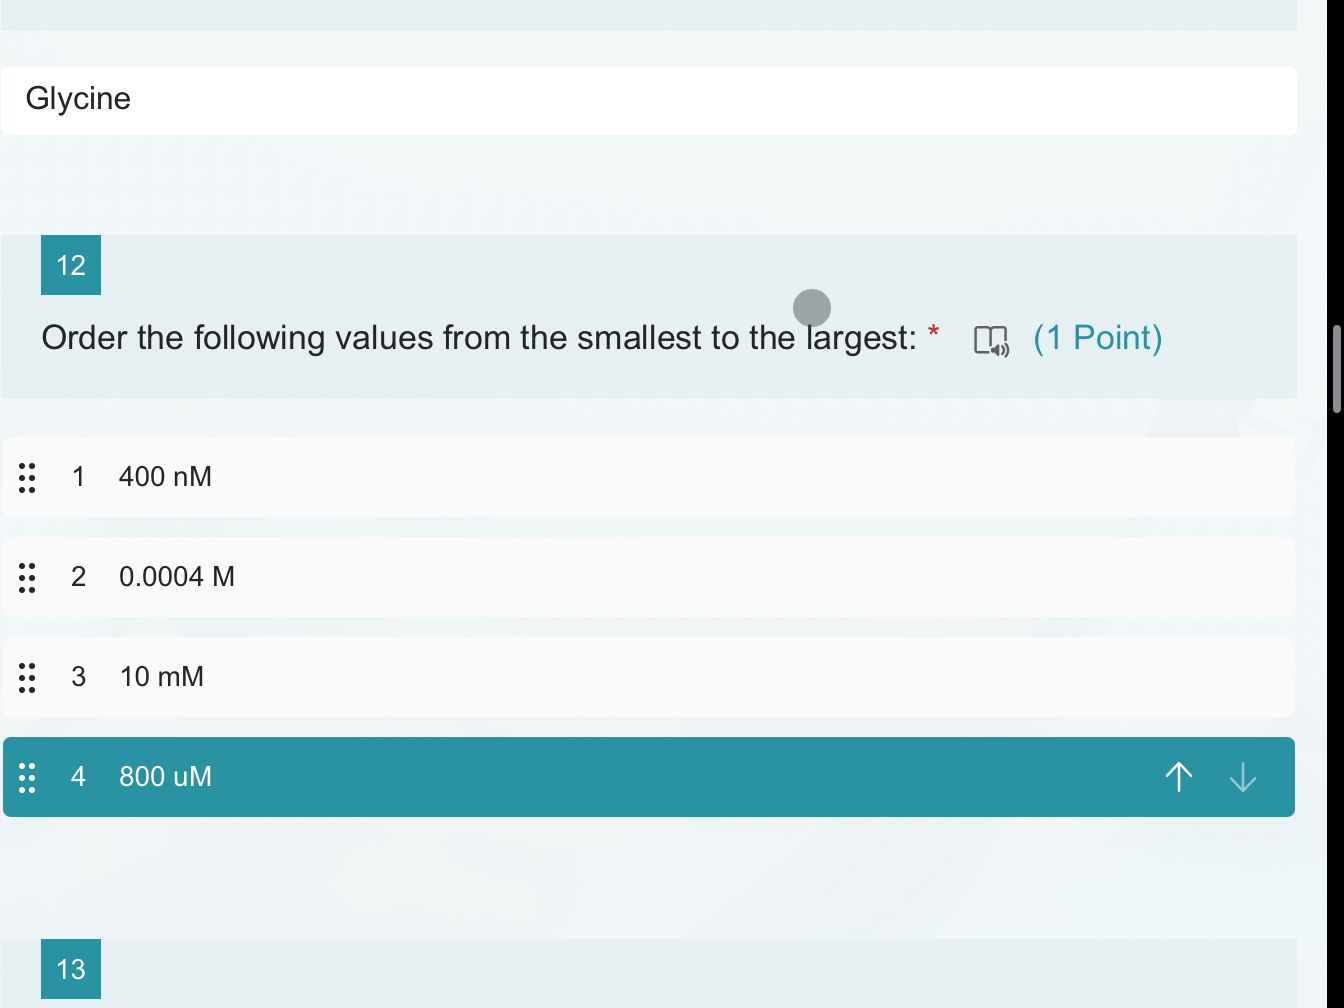
Task: Open the Immersive Reader for question 12
Action: pyautogui.click(x=991, y=341)
